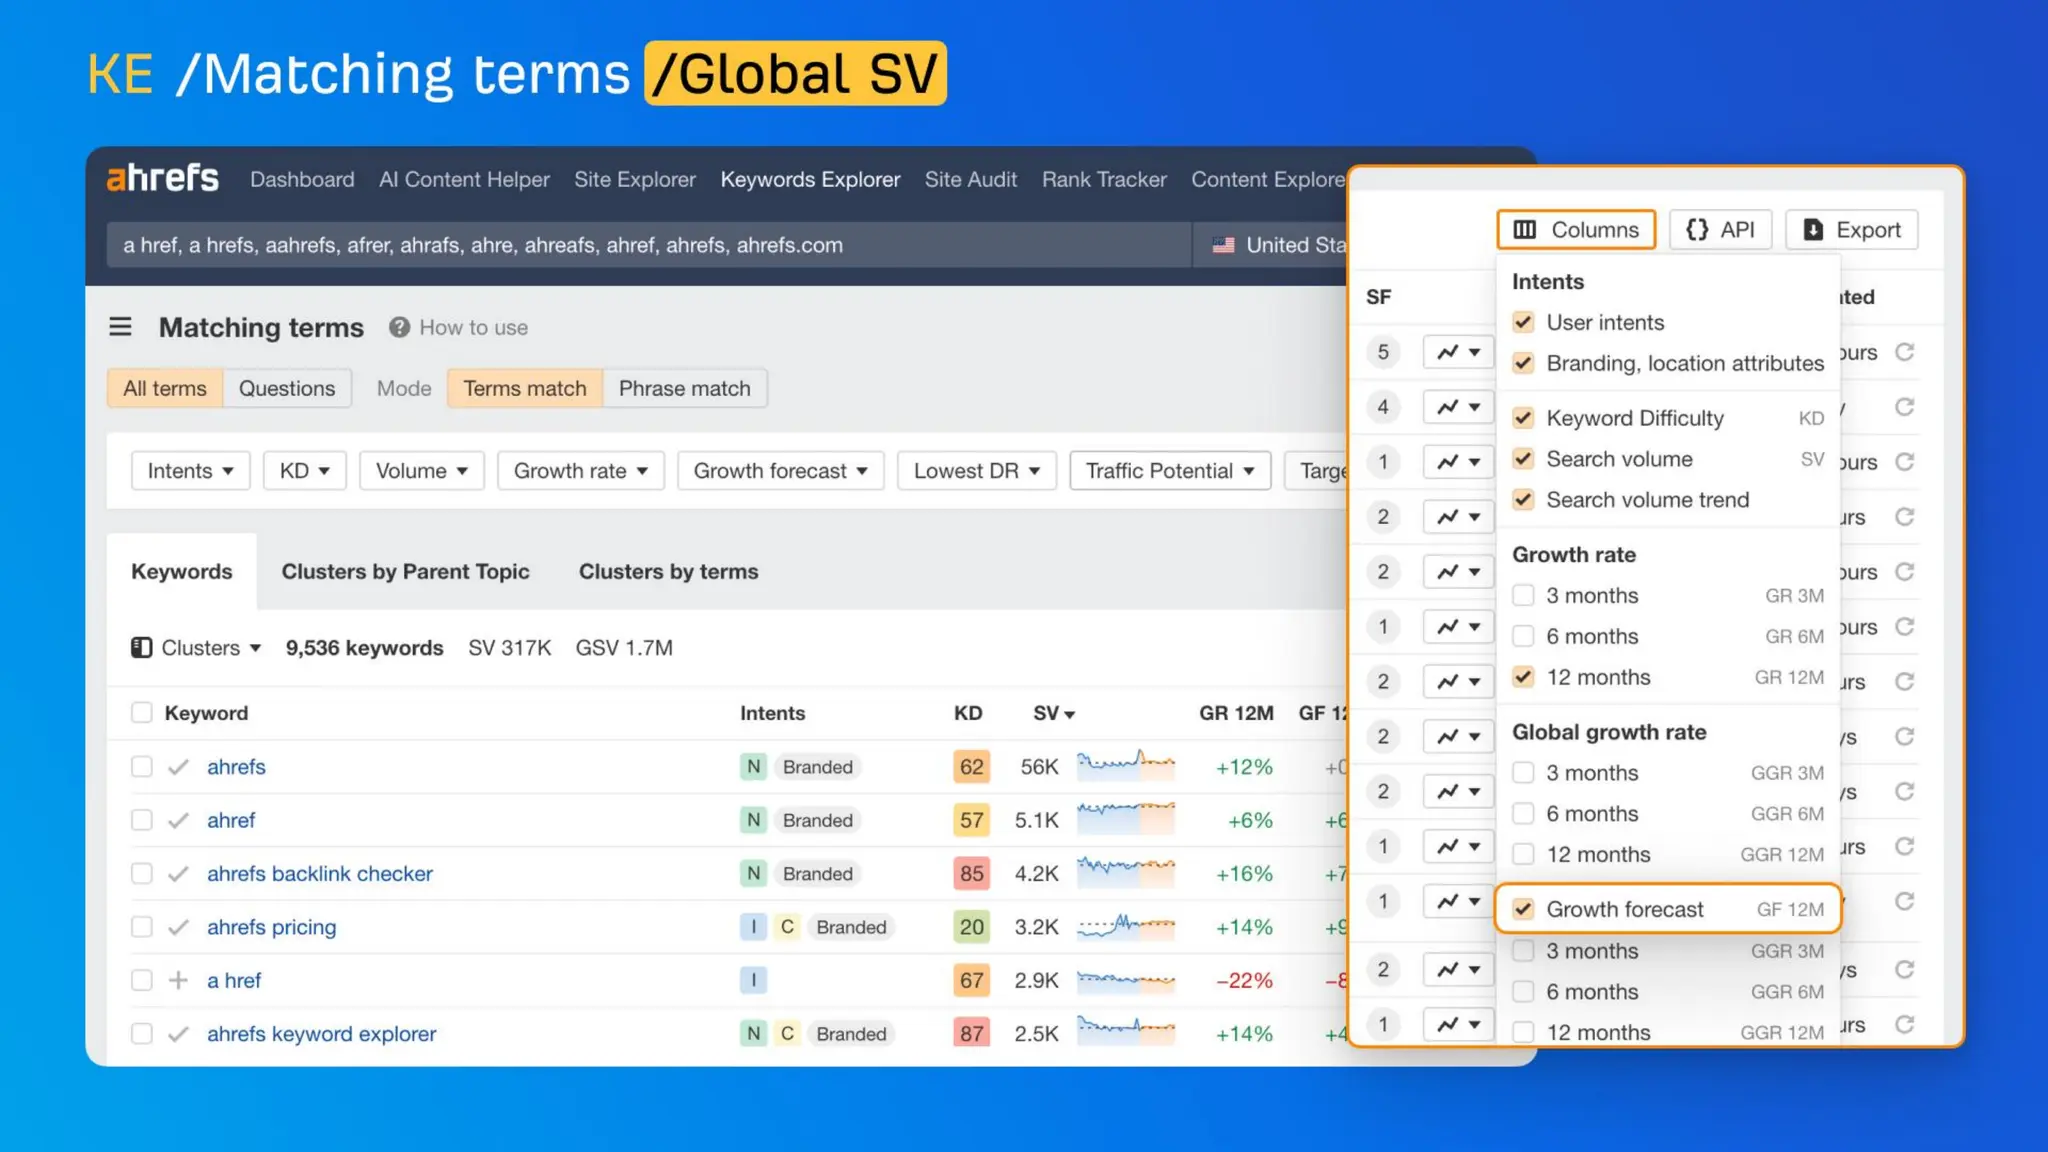The width and height of the screenshot is (2048, 1152).
Task: Click the Clusters panel icon
Action: [x=142, y=648]
